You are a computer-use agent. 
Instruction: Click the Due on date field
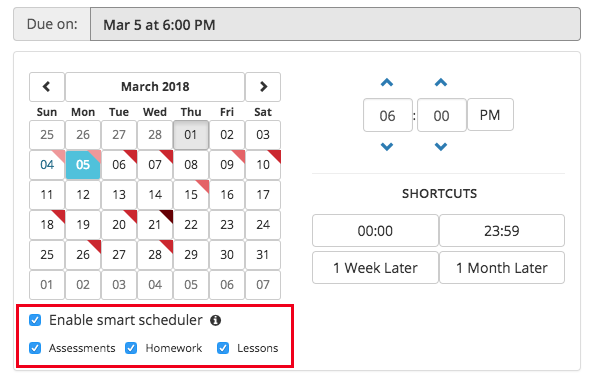(335, 24)
